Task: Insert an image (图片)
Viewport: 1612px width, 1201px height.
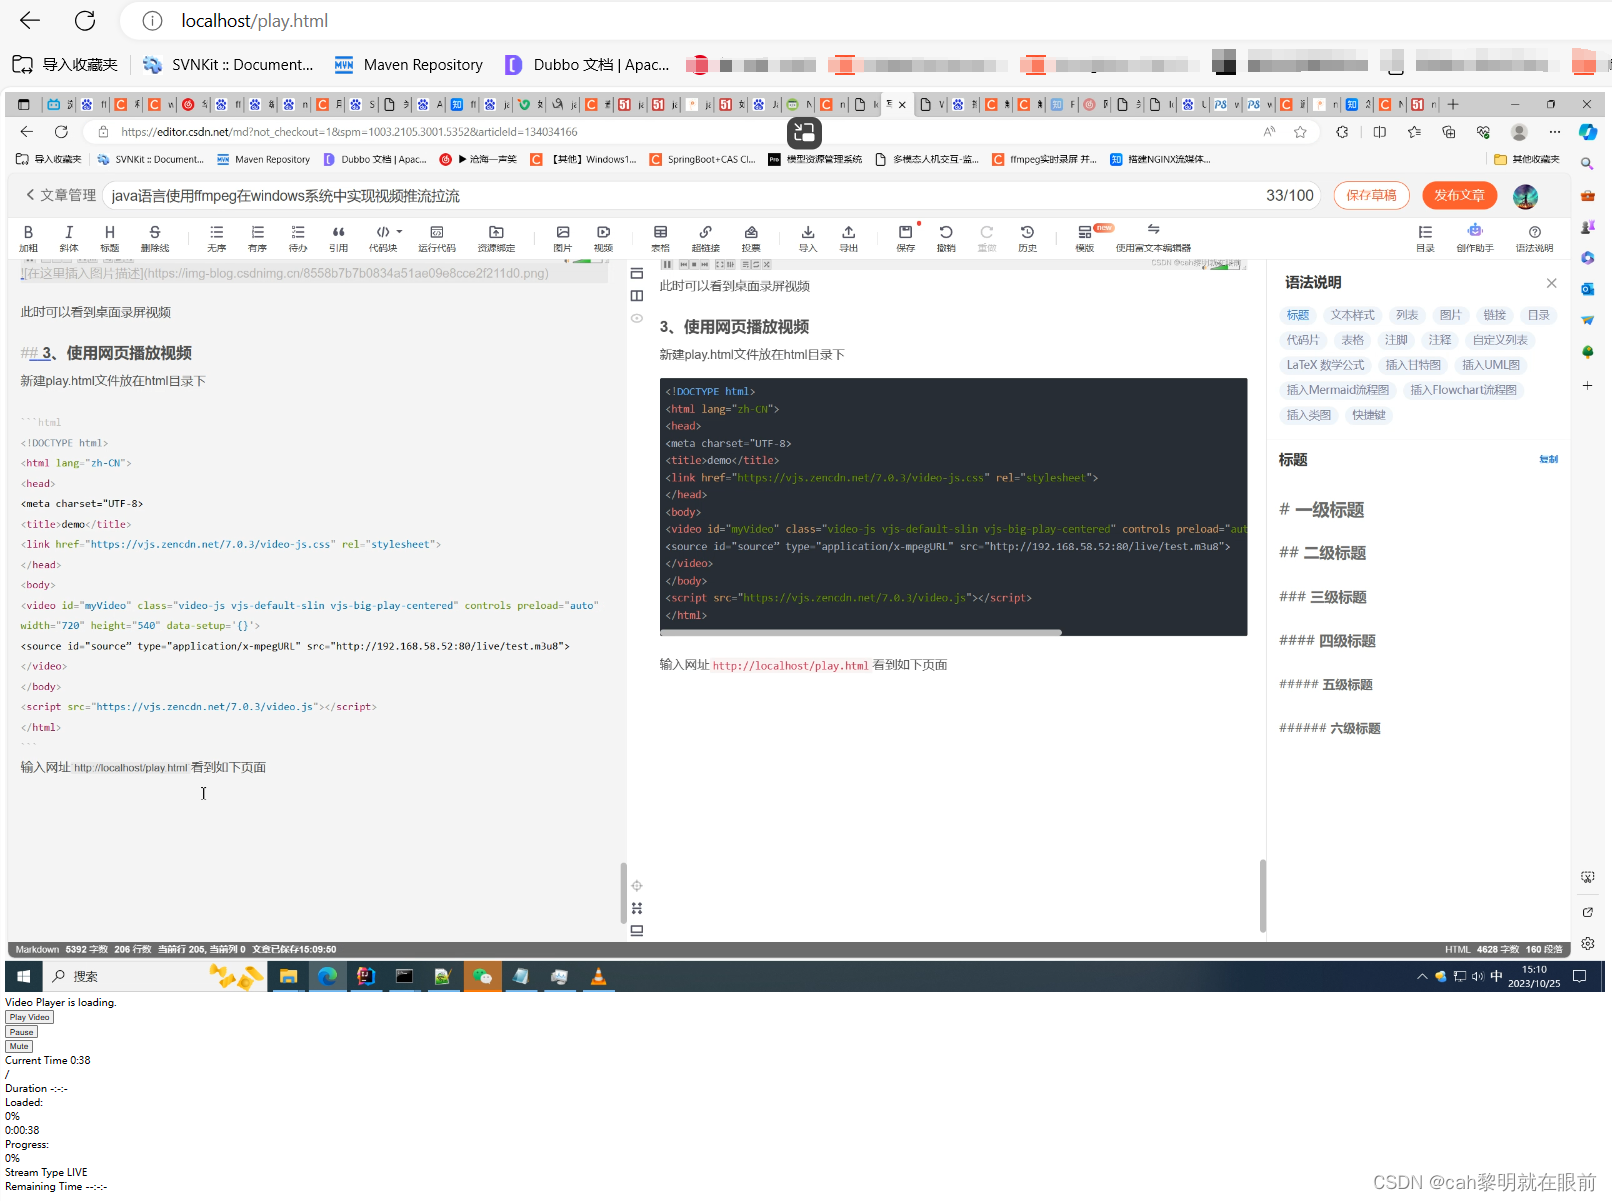Action: 563,238
